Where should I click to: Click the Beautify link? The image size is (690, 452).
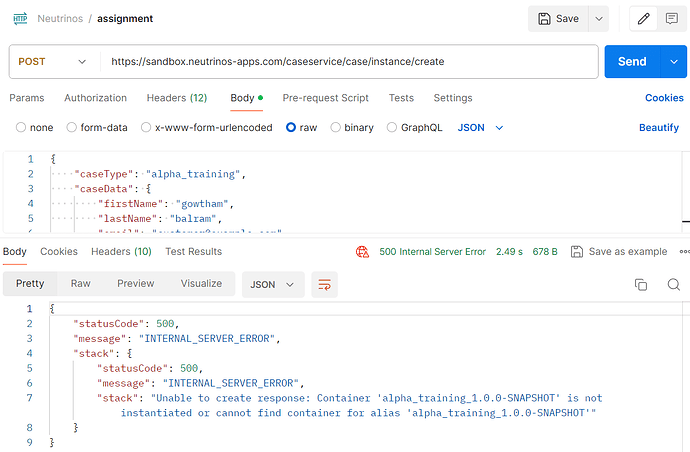pyautogui.click(x=658, y=128)
